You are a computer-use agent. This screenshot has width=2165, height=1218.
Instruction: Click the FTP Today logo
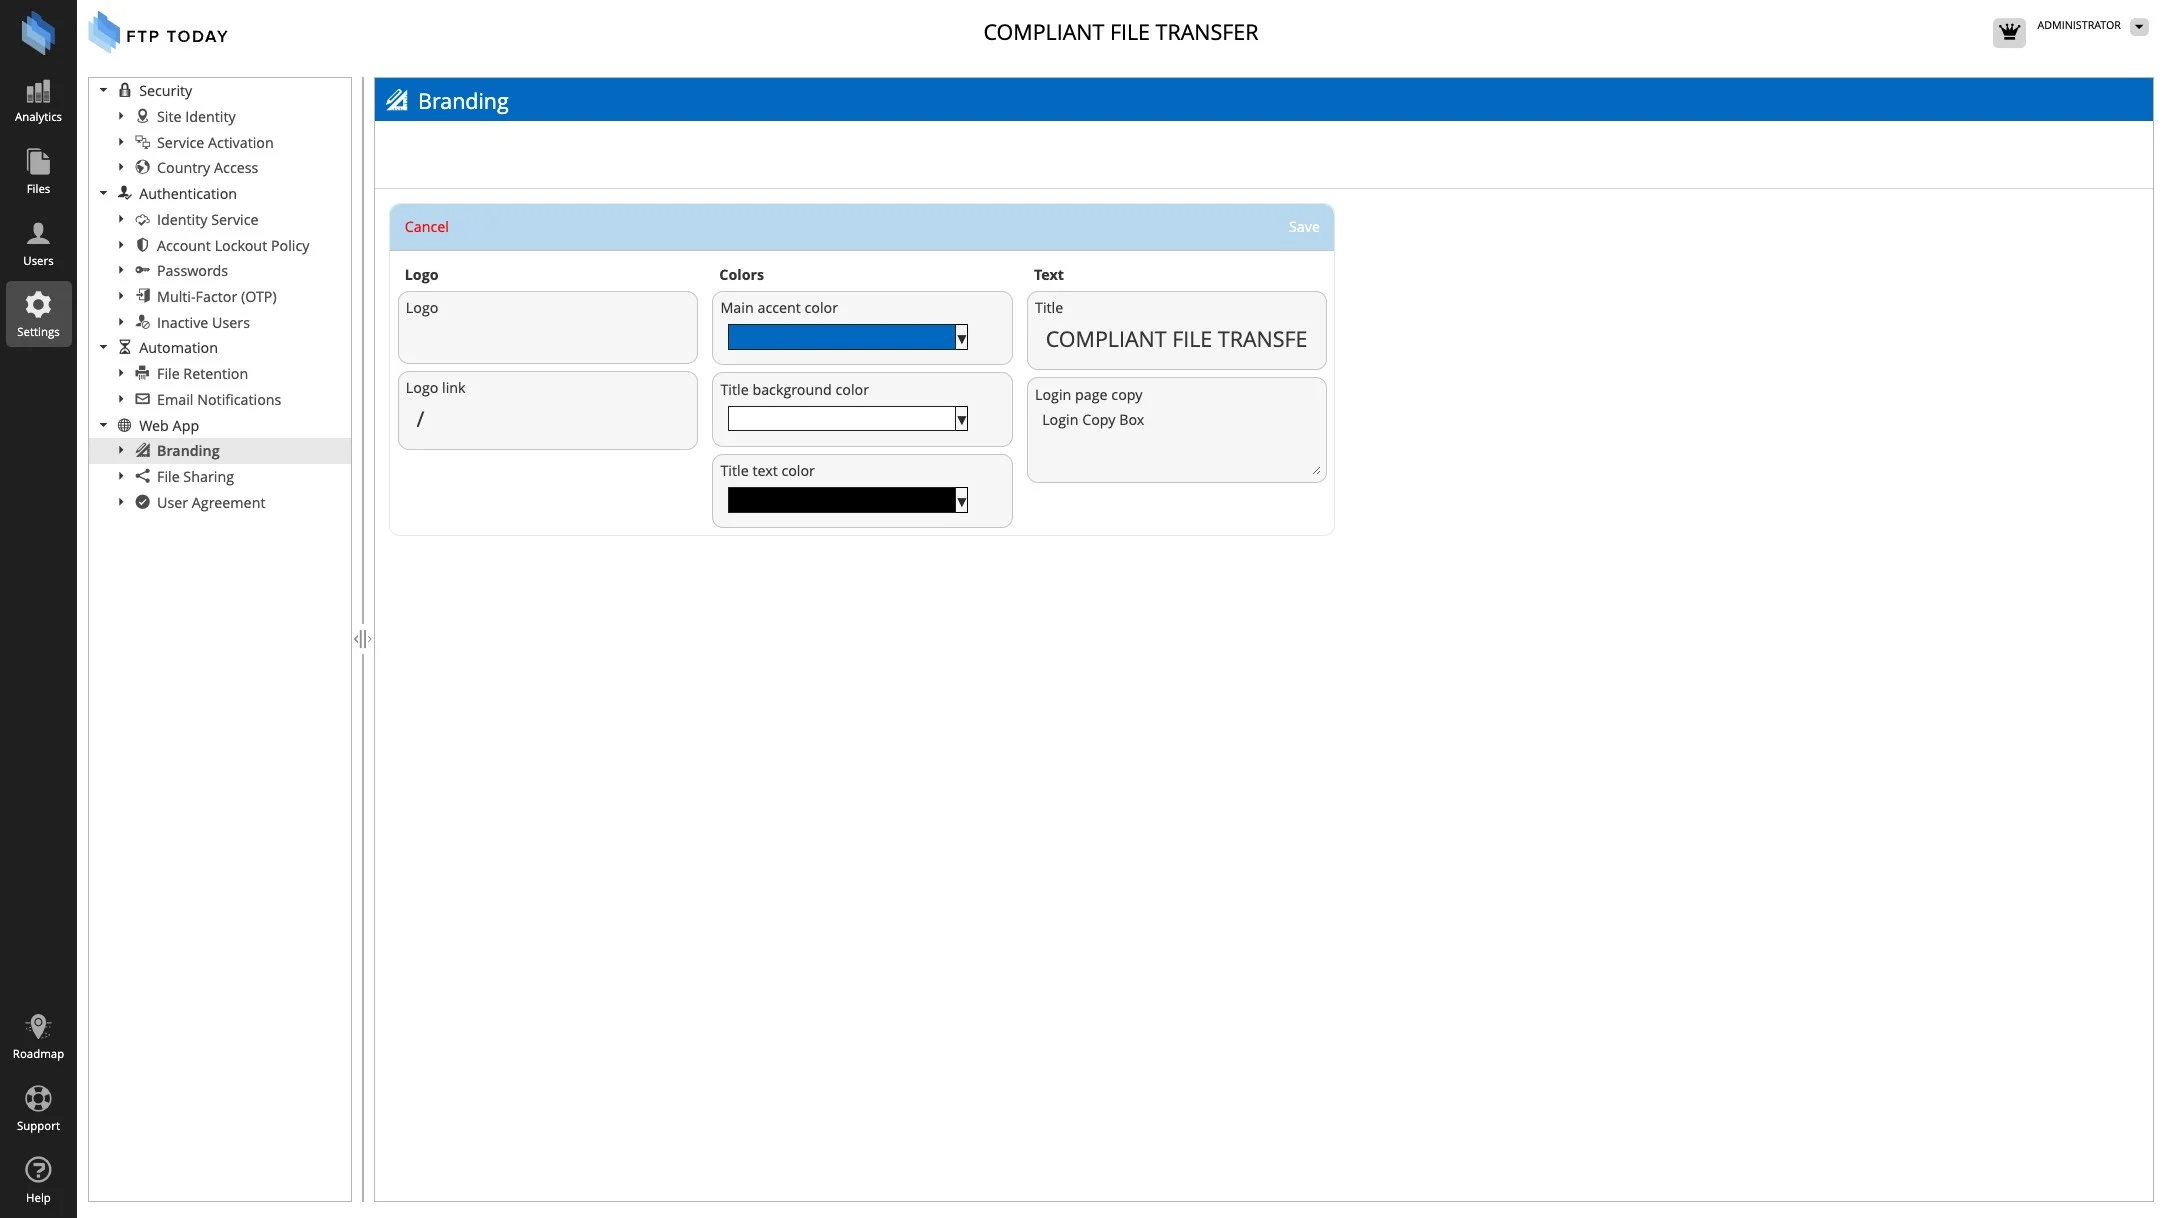pyautogui.click(x=158, y=34)
